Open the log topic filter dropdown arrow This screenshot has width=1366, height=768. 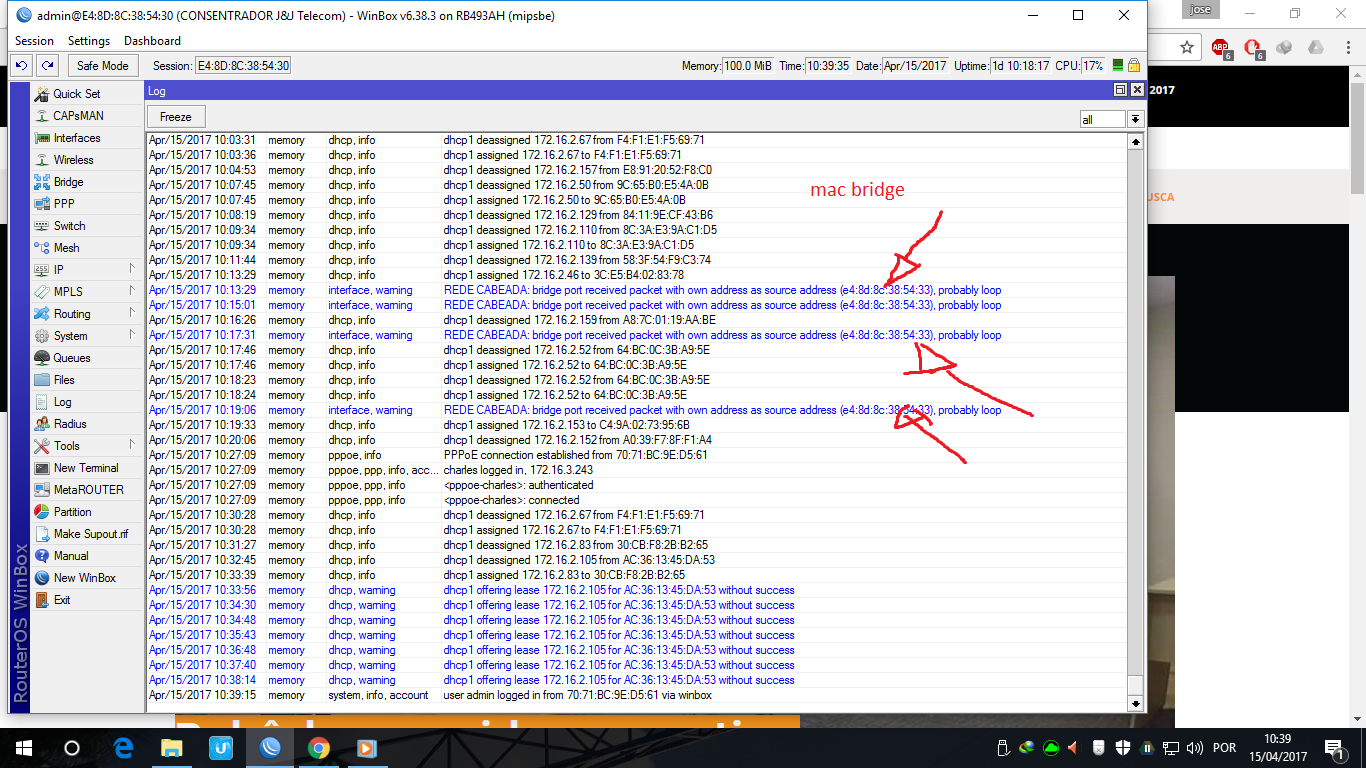point(1135,119)
